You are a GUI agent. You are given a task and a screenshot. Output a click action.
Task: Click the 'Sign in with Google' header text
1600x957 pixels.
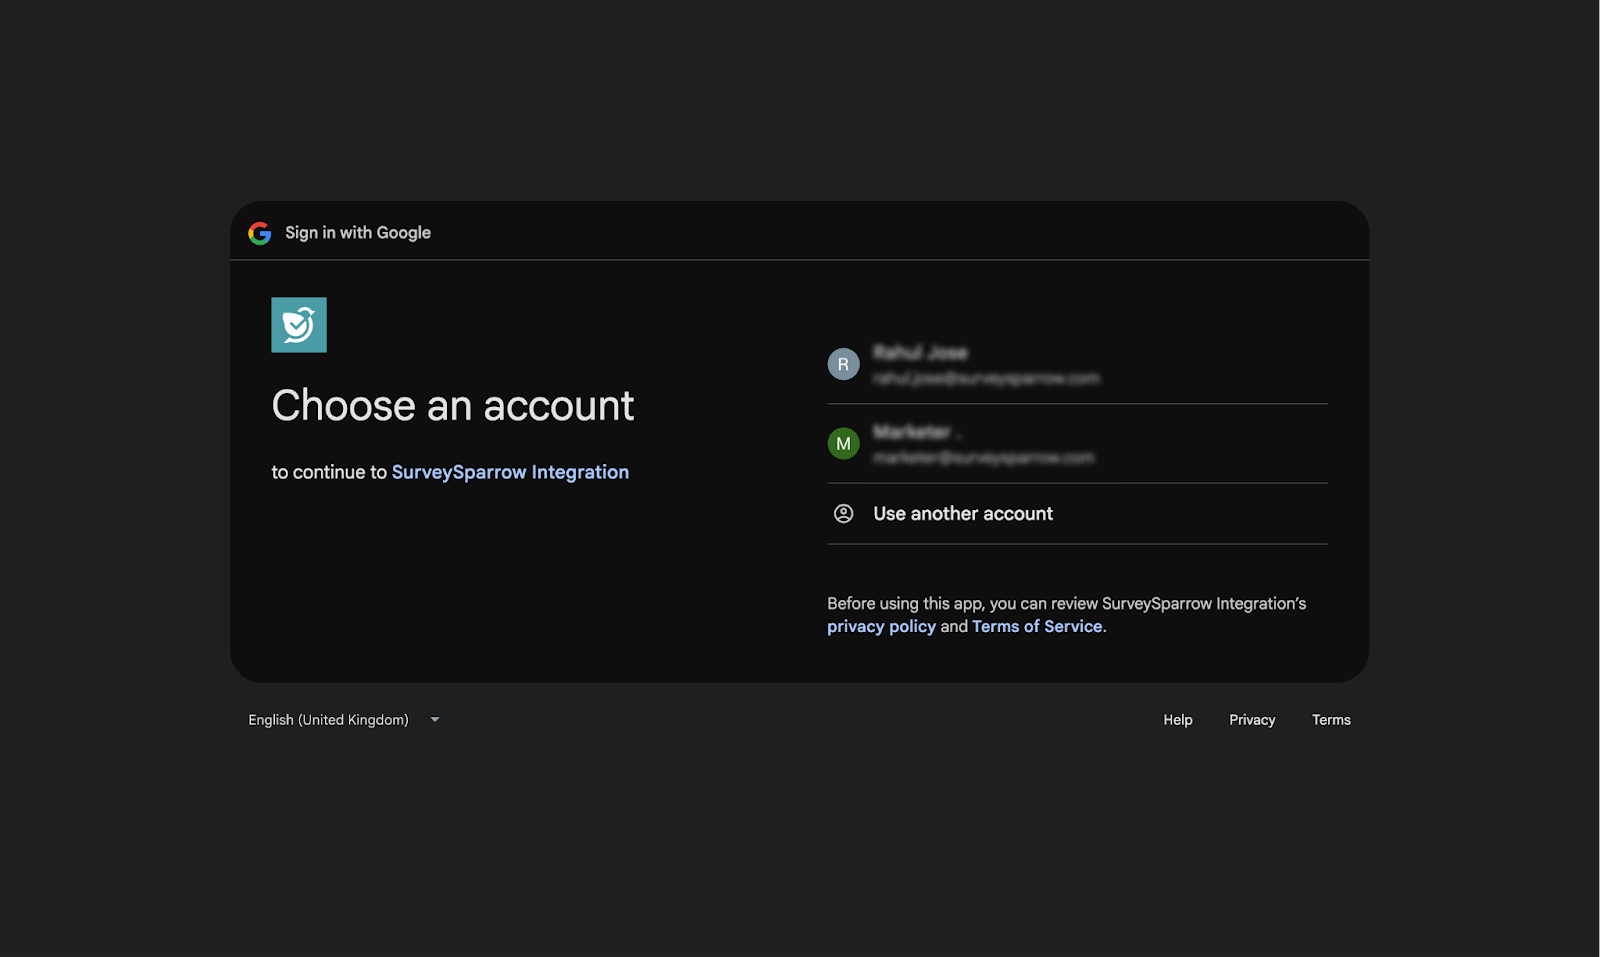tap(358, 233)
